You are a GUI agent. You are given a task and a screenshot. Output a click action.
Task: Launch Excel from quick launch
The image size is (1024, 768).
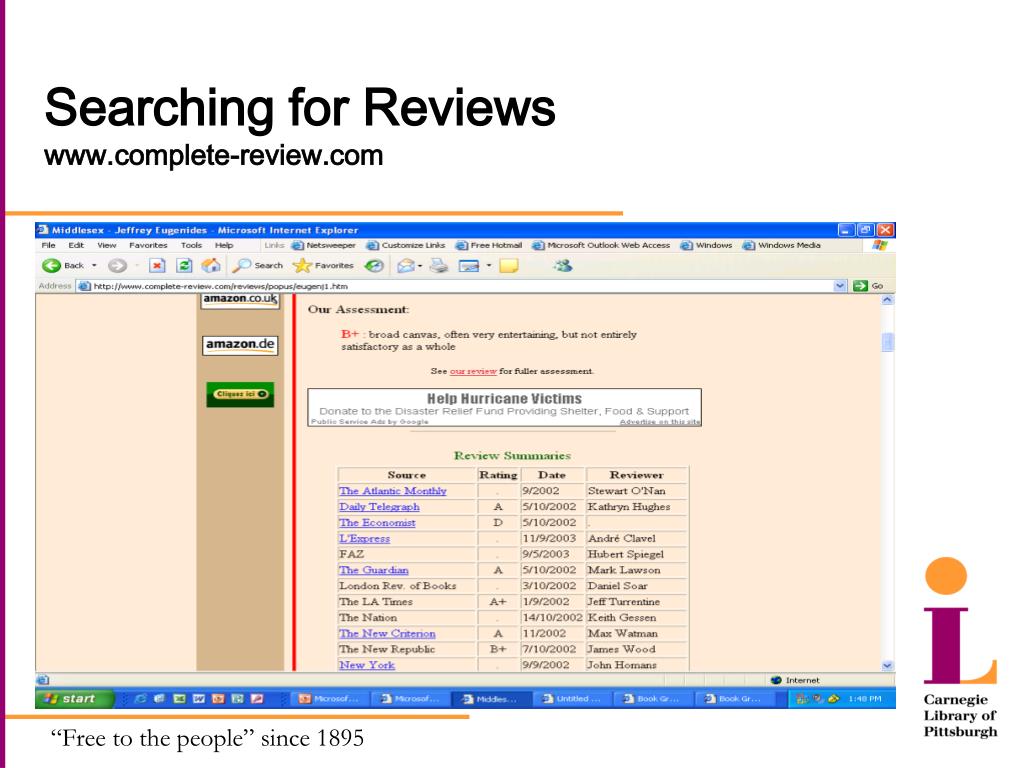click(179, 698)
